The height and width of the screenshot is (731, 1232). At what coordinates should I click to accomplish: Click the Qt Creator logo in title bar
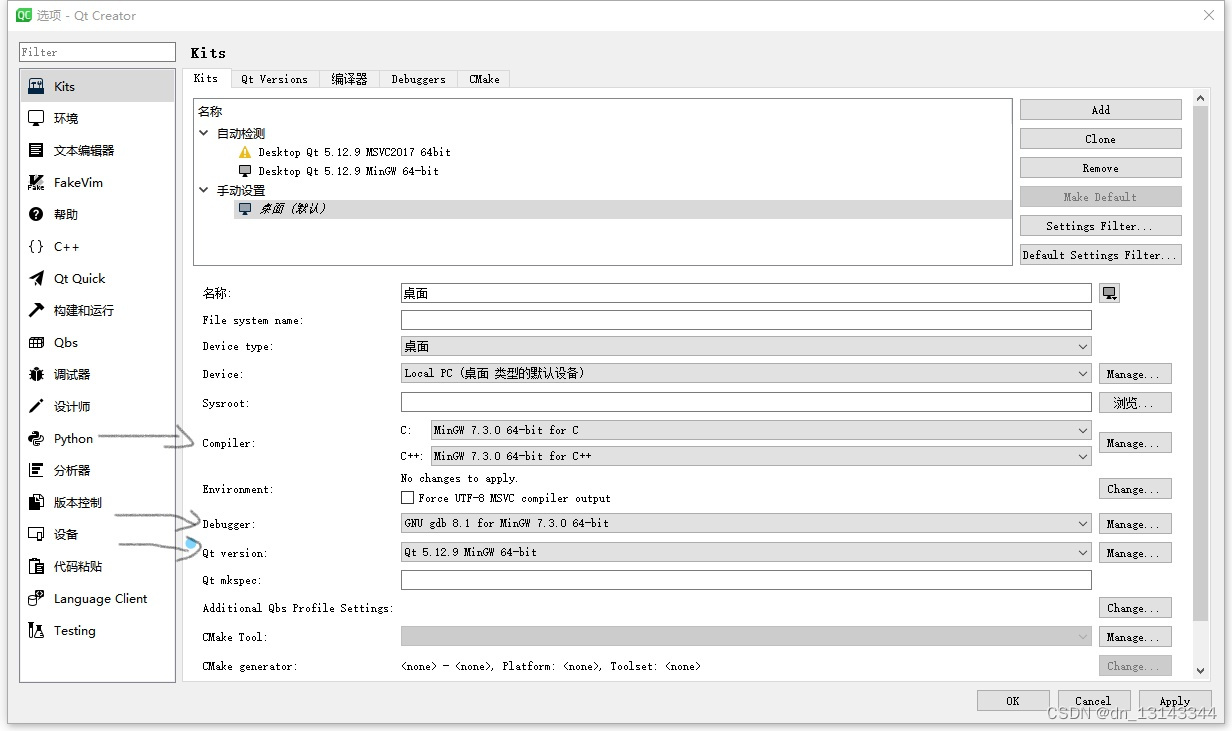pos(24,15)
